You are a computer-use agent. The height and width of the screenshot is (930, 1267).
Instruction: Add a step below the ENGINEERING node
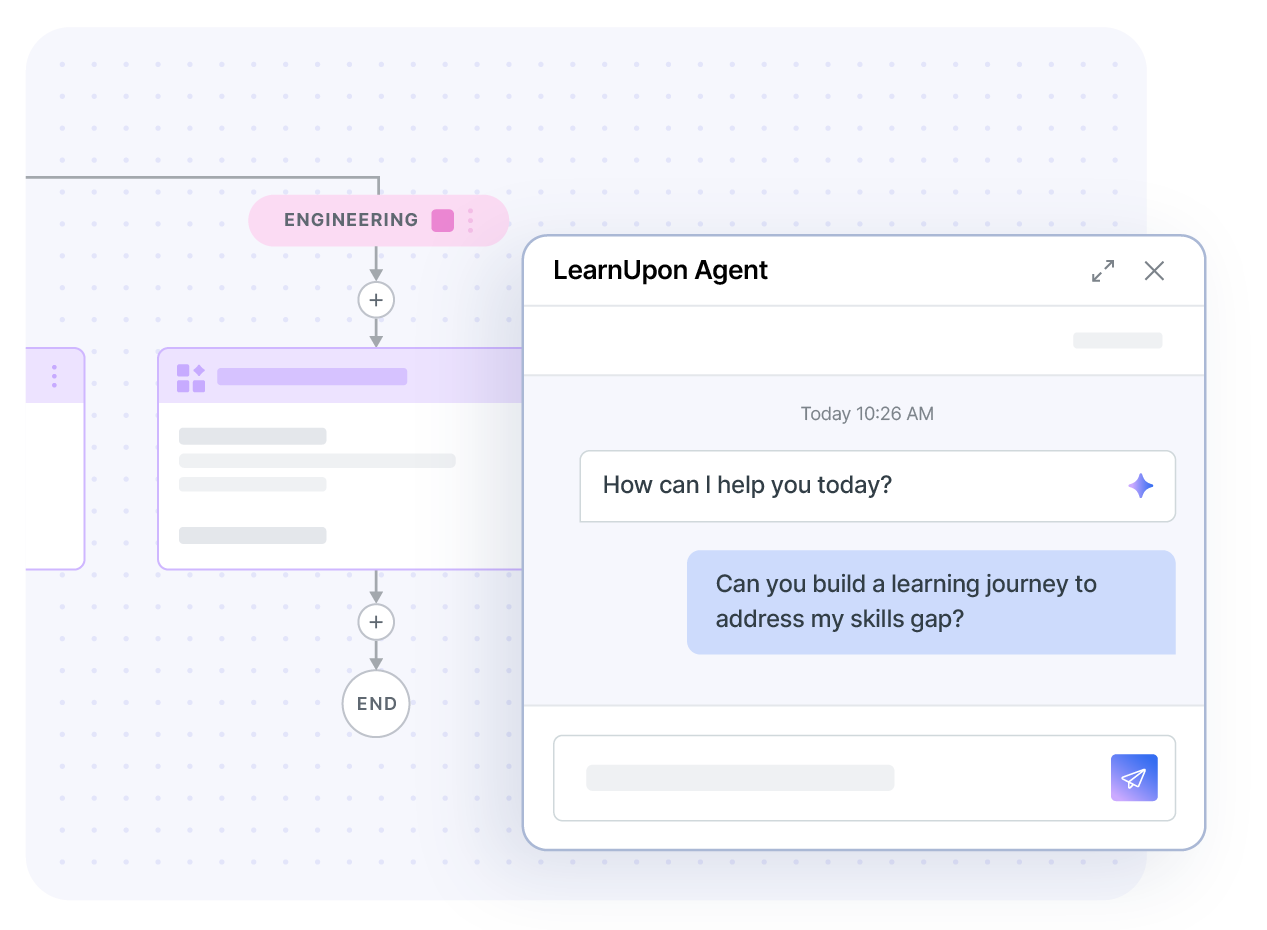376,299
